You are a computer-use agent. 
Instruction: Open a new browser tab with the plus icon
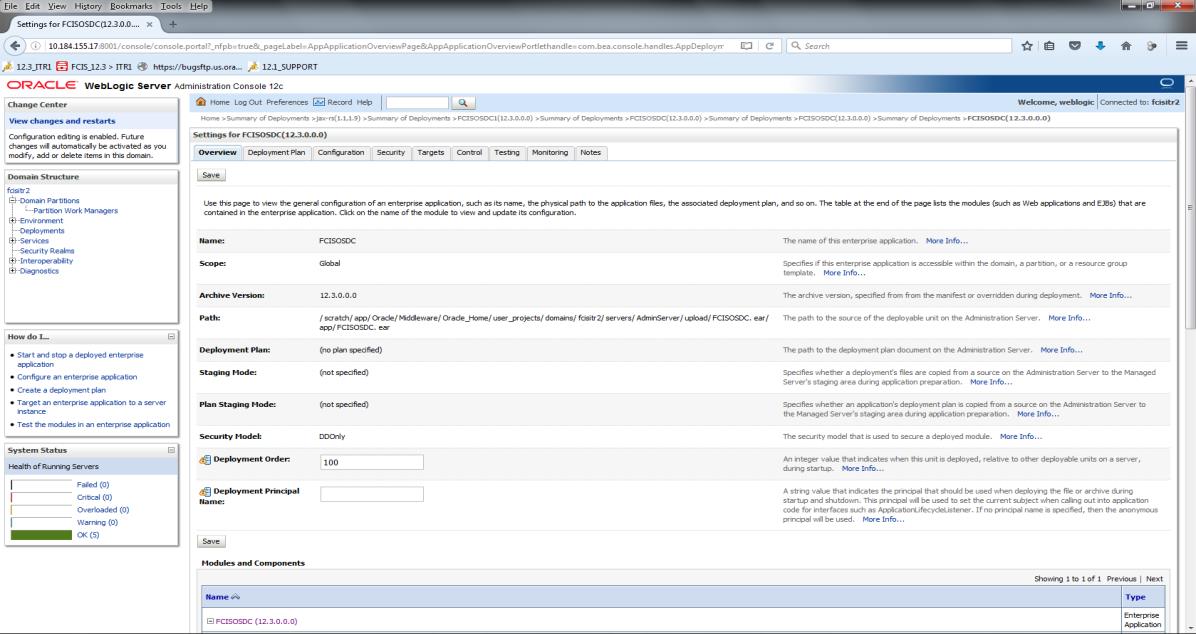[x=173, y=24]
